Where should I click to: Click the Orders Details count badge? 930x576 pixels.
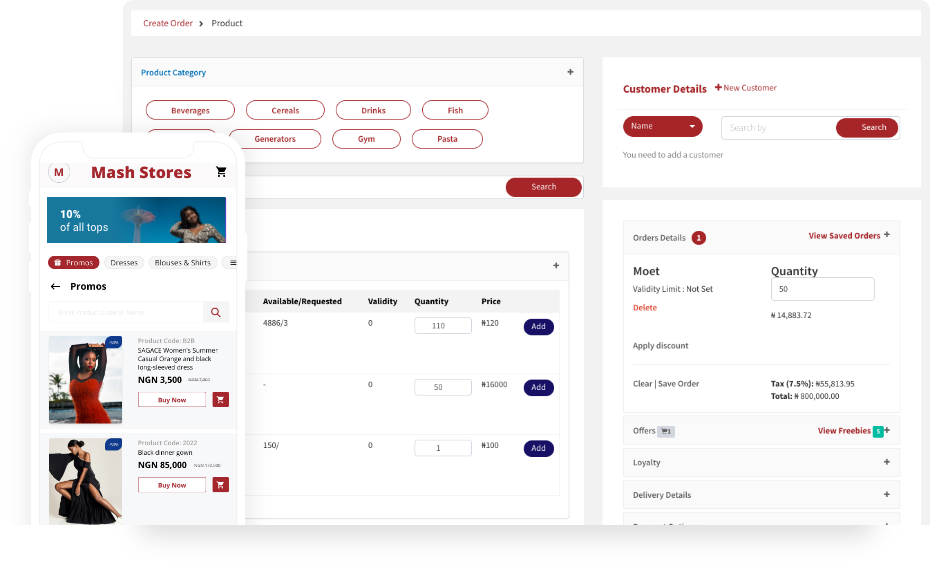click(x=699, y=238)
